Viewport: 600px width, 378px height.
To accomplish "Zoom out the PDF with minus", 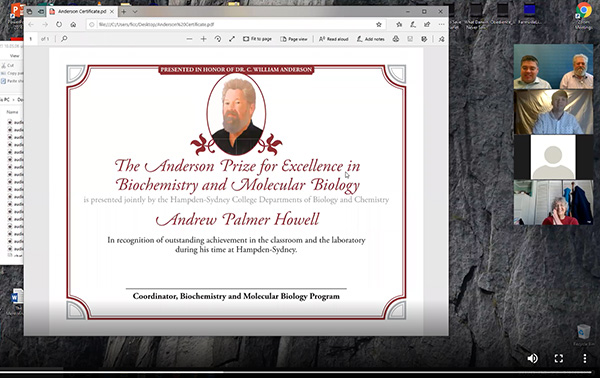I will pos(189,39).
